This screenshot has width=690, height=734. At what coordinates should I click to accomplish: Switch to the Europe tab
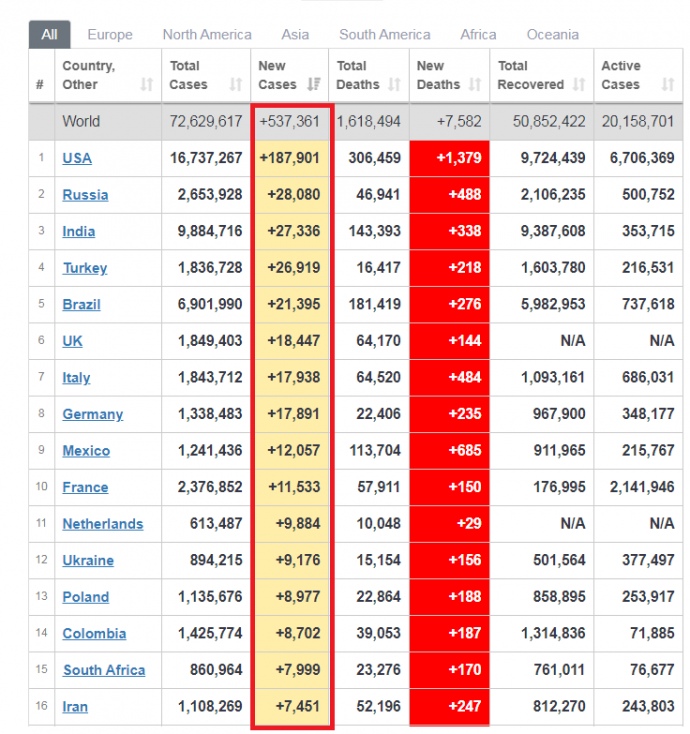tap(110, 34)
